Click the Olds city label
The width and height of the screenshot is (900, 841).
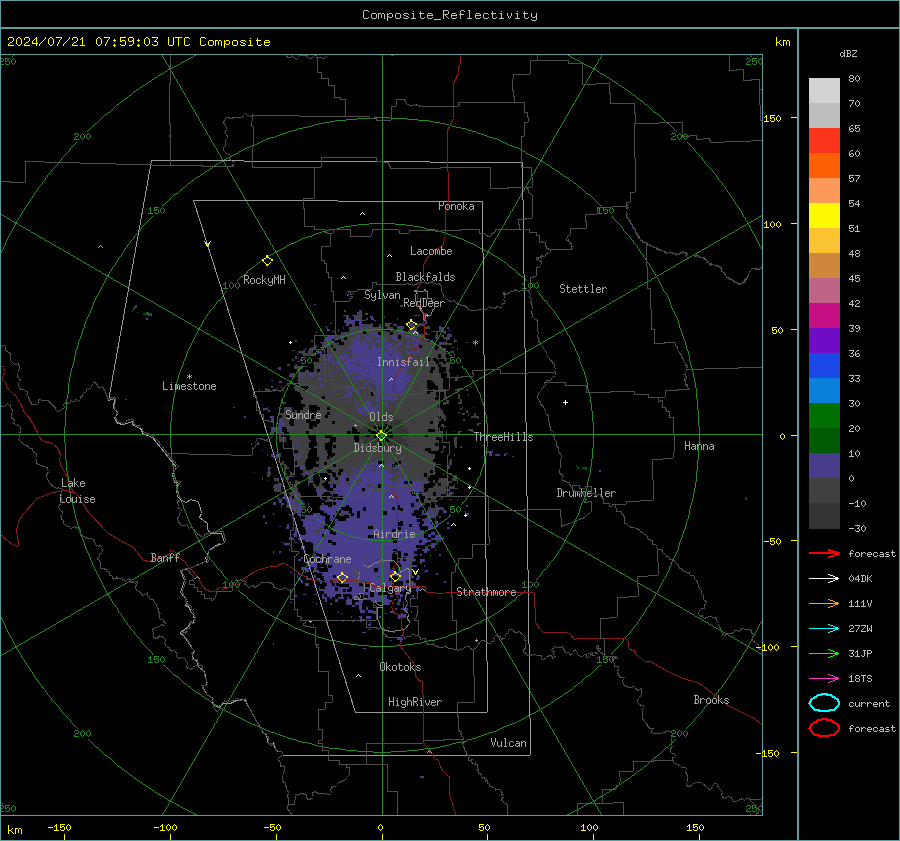coord(381,417)
